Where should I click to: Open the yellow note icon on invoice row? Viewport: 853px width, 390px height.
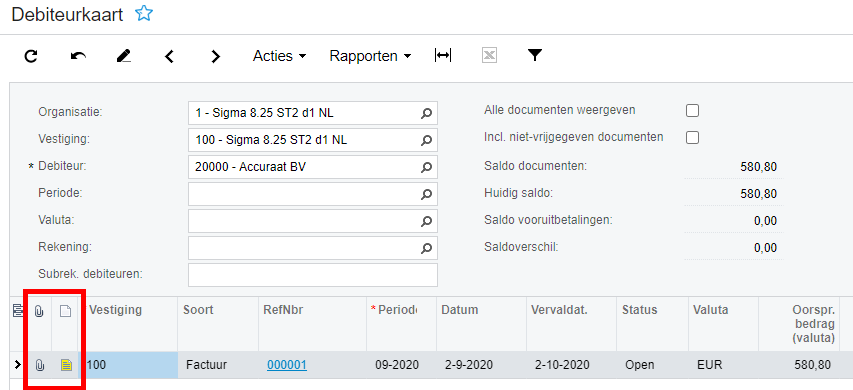(x=66, y=365)
